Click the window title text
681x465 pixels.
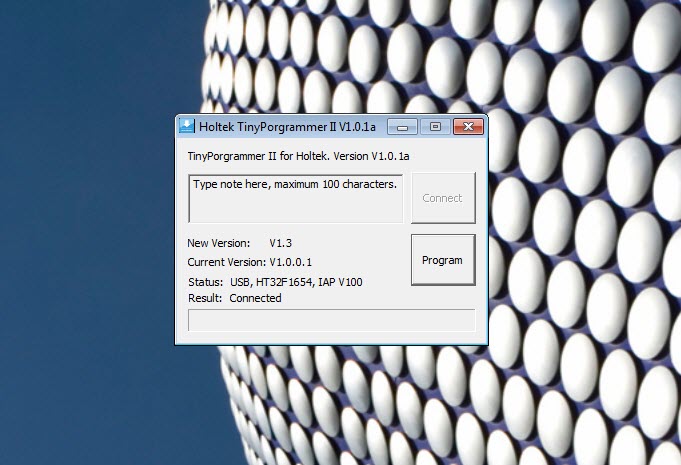287,127
